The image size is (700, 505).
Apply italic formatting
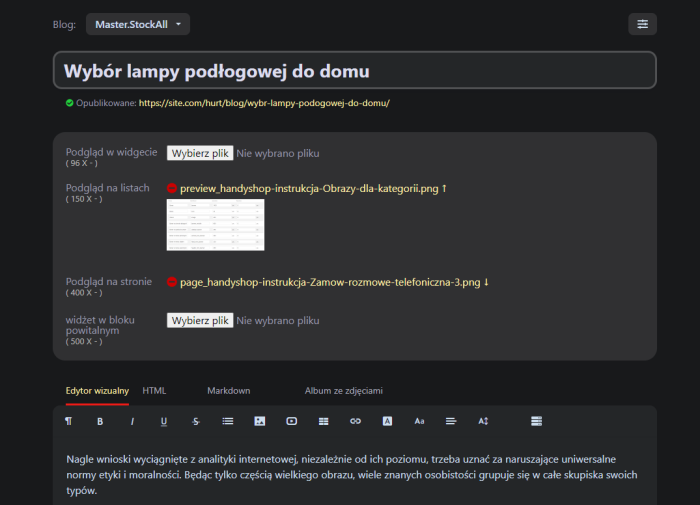[132, 421]
